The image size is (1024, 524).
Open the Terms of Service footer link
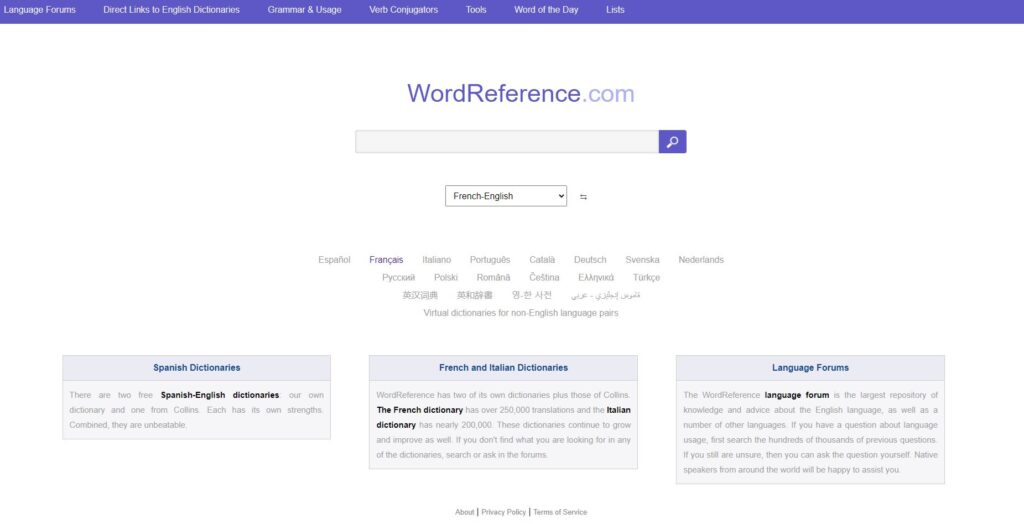560,512
